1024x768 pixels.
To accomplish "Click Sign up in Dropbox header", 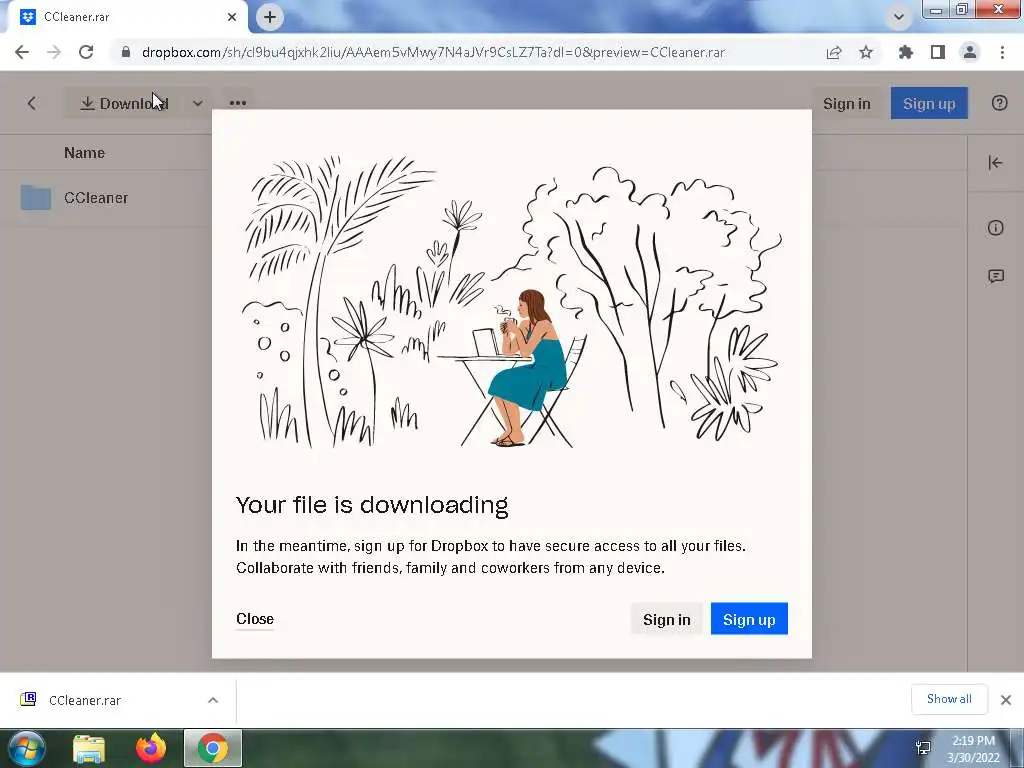I will point(929,104).
